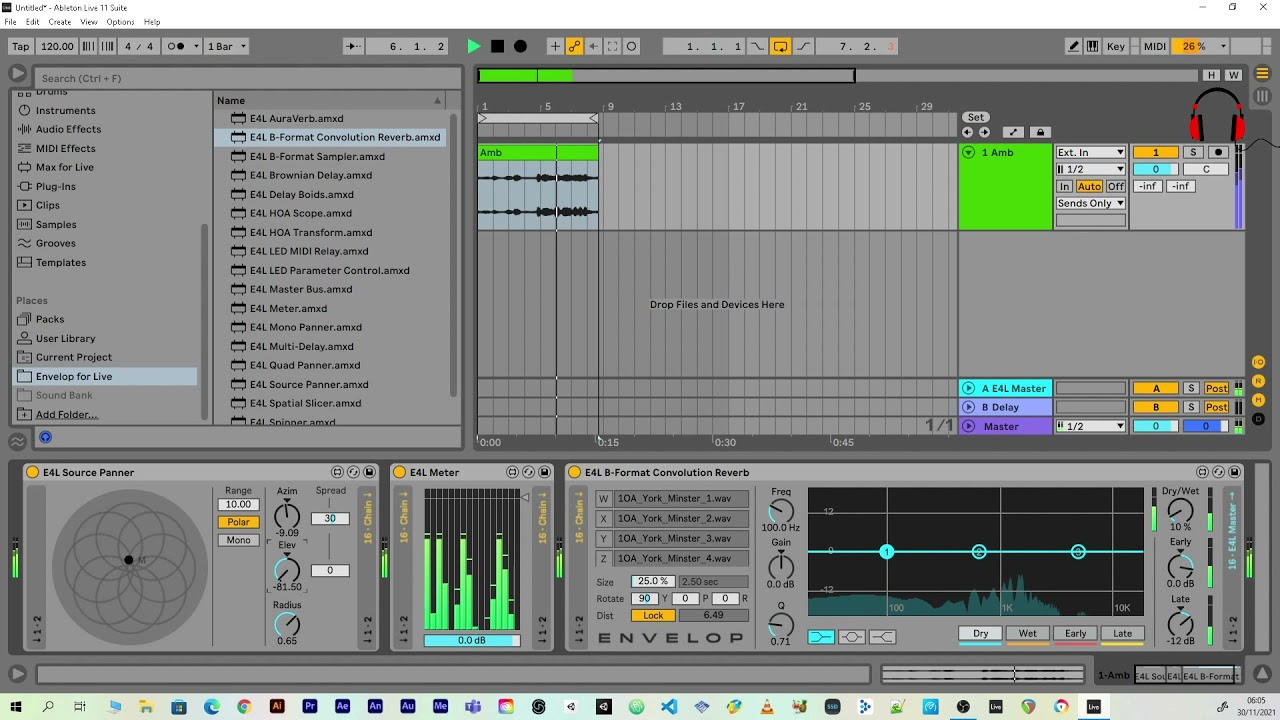Select E4L Meter.amxd file

pyautogui.click(x=288, y=308)
